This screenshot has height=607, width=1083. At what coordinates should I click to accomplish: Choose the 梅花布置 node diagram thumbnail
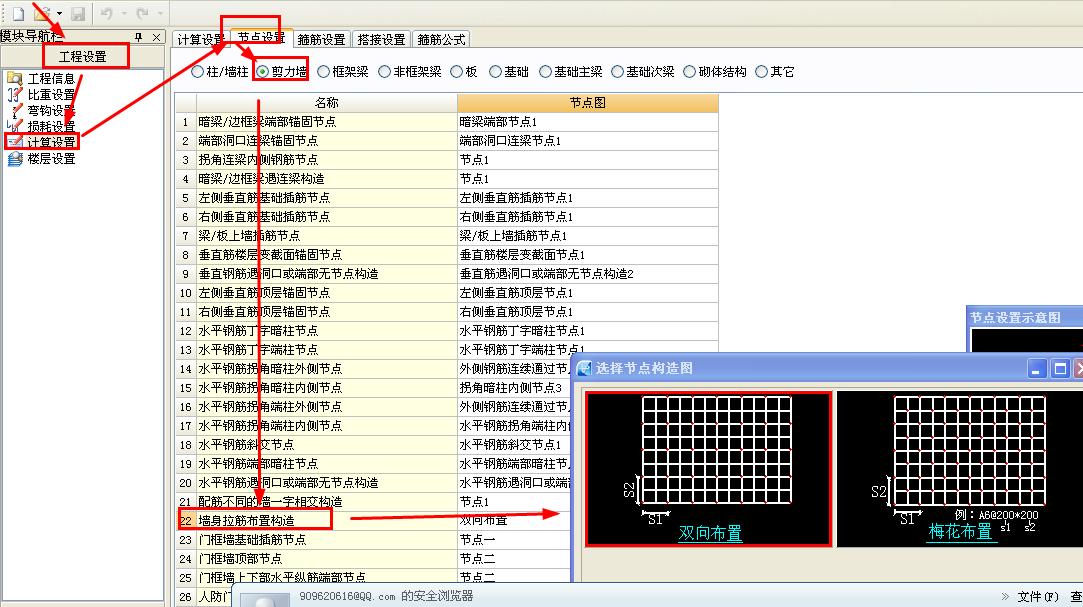960,470
